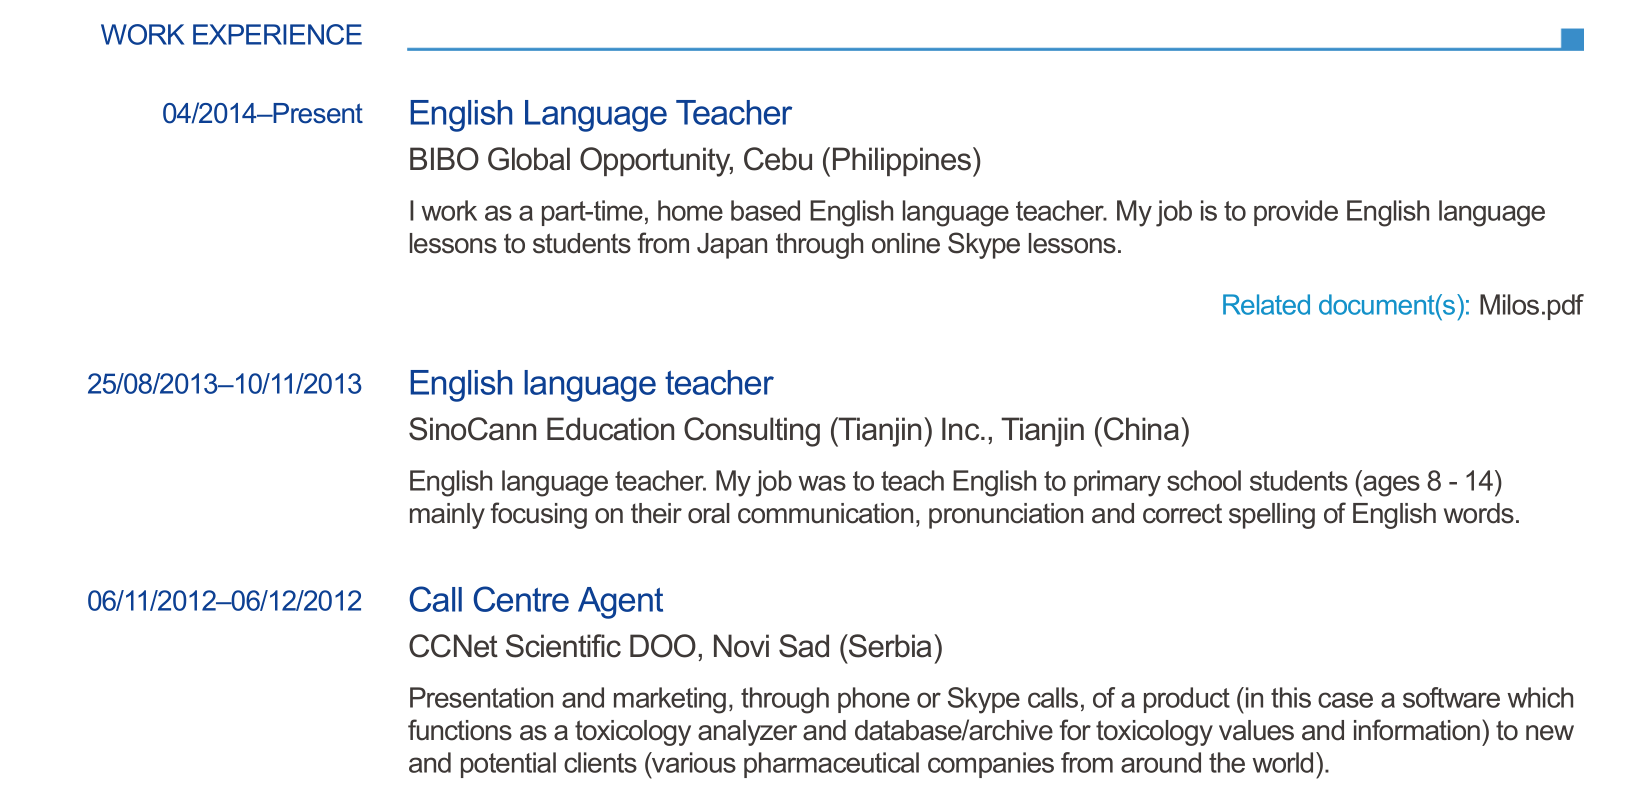Select the English Language Teacher job title
Screen dimensions: 1630x811
599,113
